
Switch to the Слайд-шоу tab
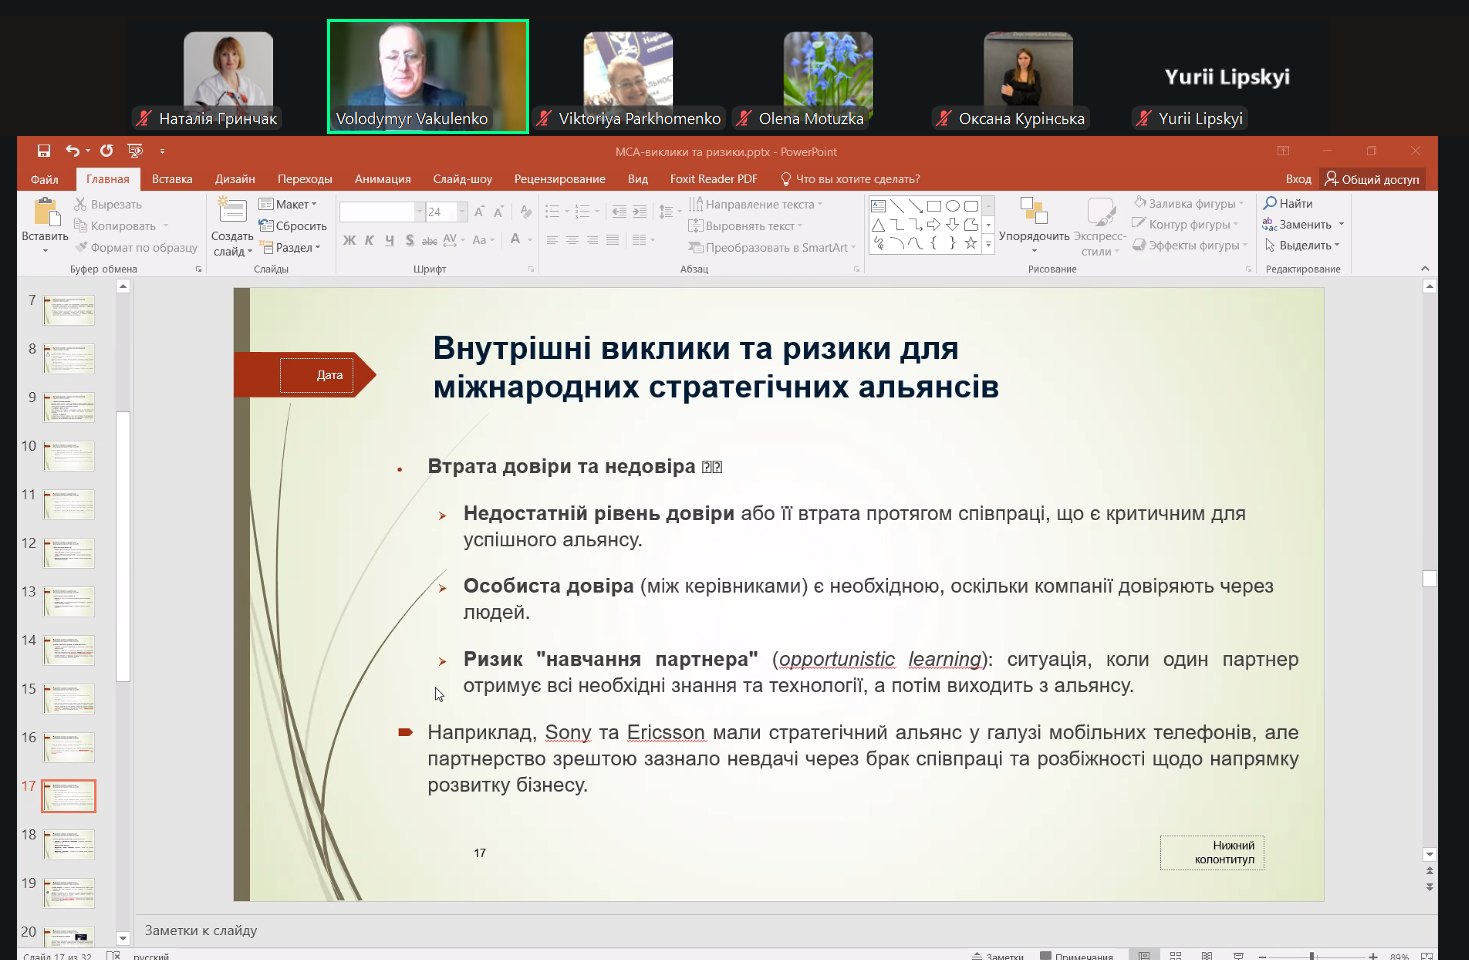point(462,179)
